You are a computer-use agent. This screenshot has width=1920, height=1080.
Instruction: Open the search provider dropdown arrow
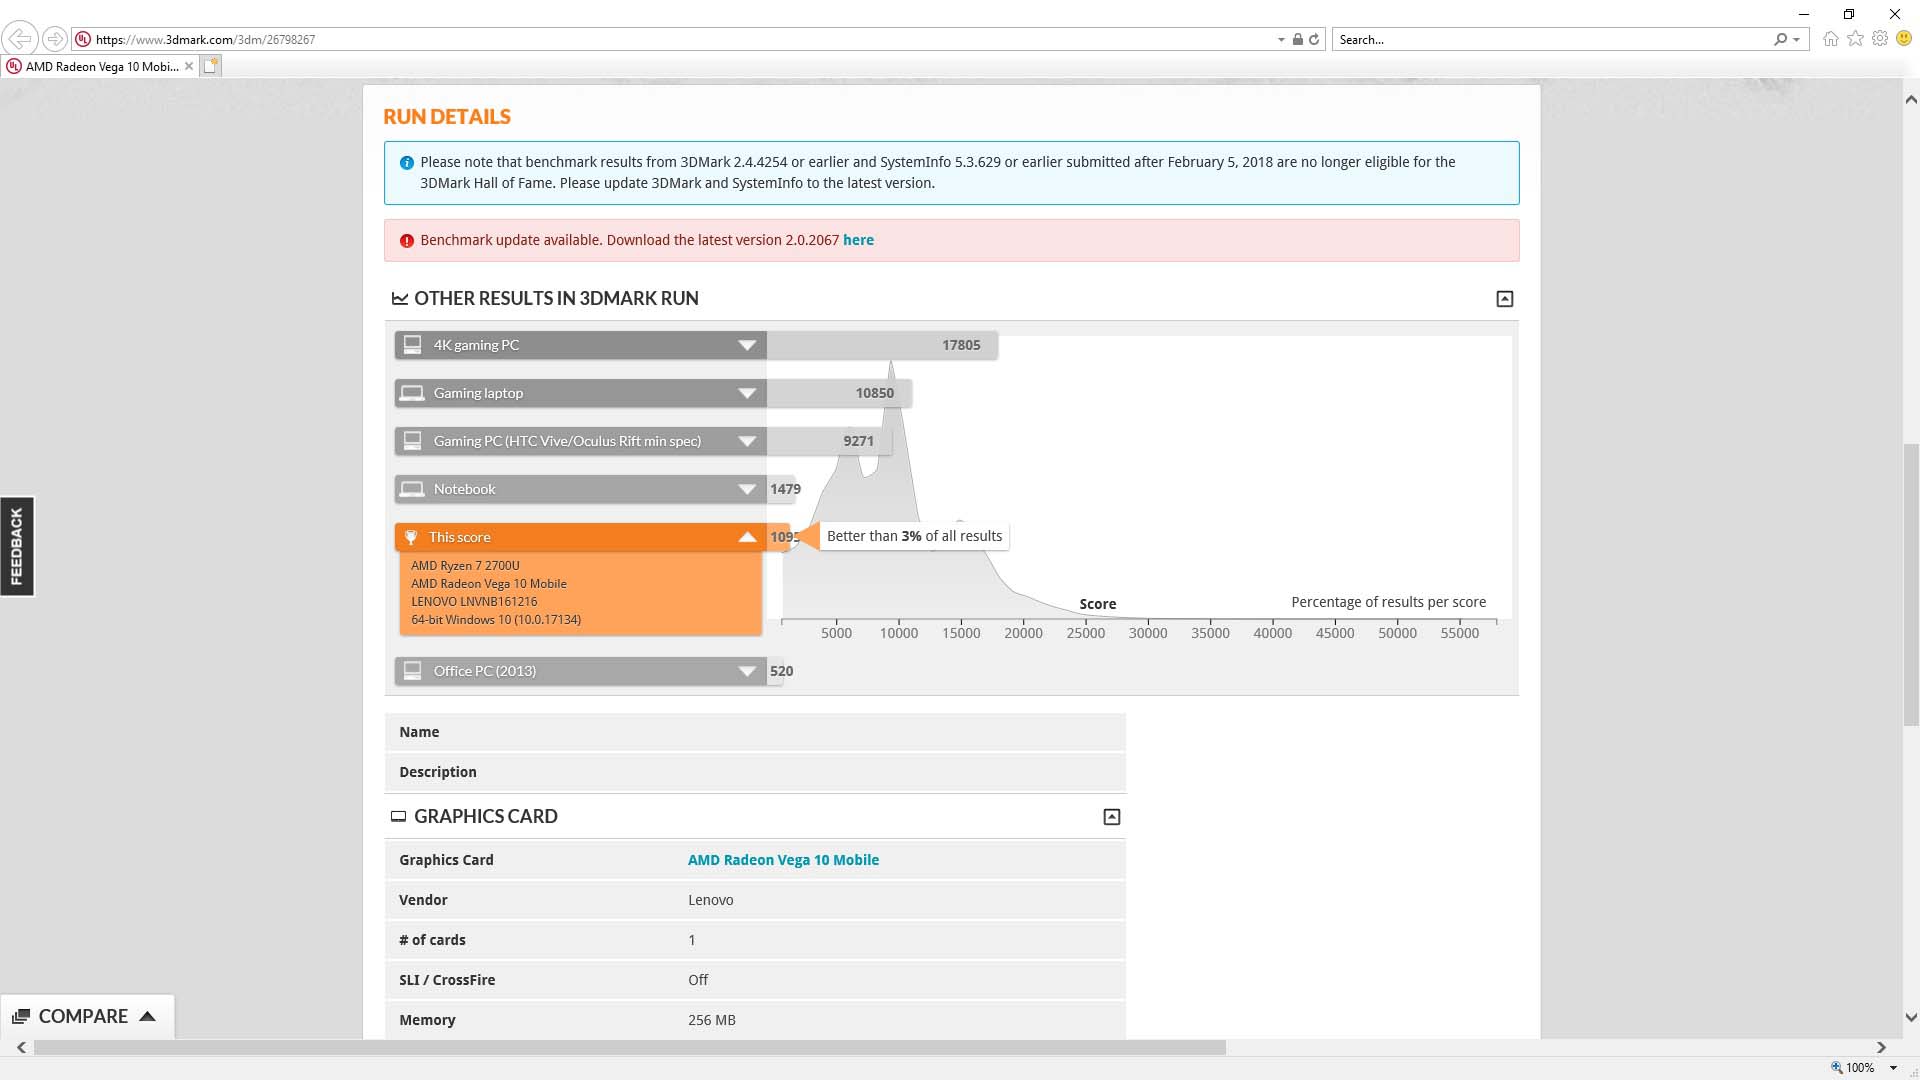tap(1797, 40)
